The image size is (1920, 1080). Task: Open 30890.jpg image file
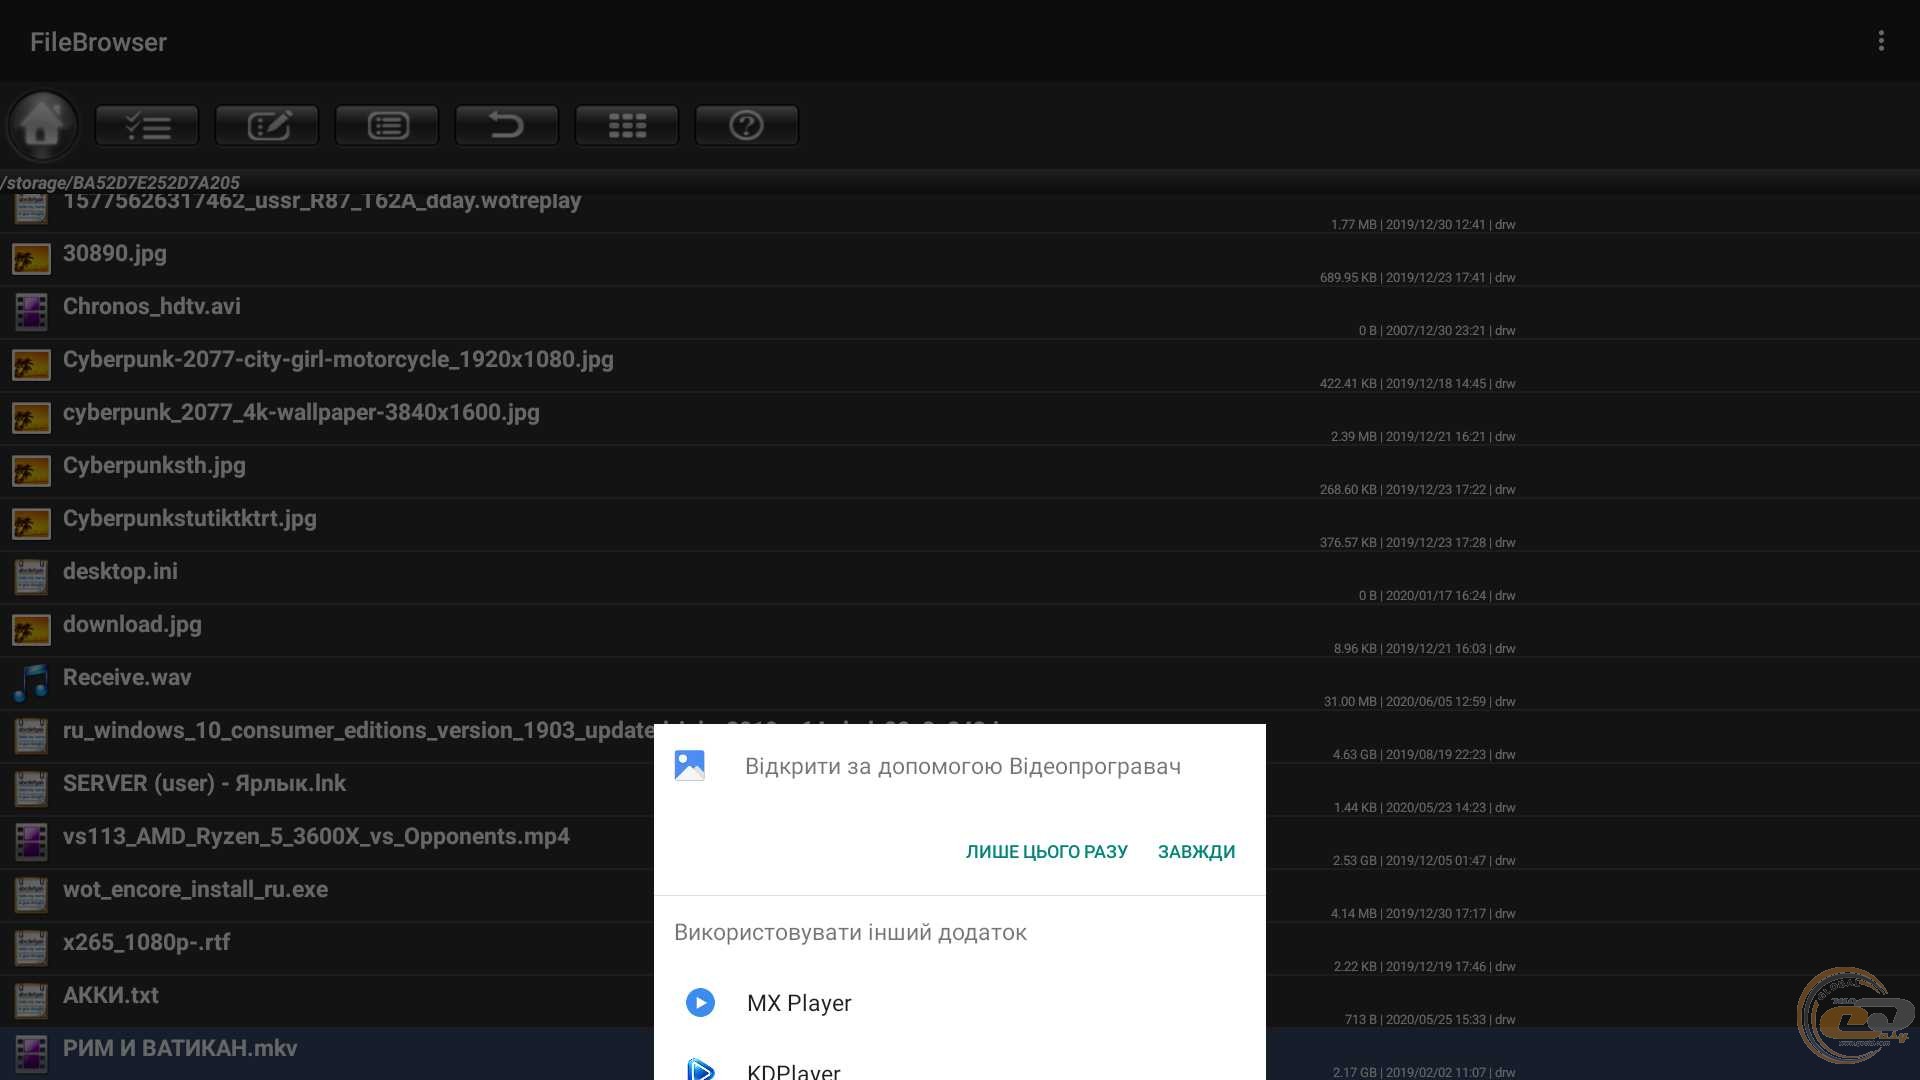pos(115,254)
